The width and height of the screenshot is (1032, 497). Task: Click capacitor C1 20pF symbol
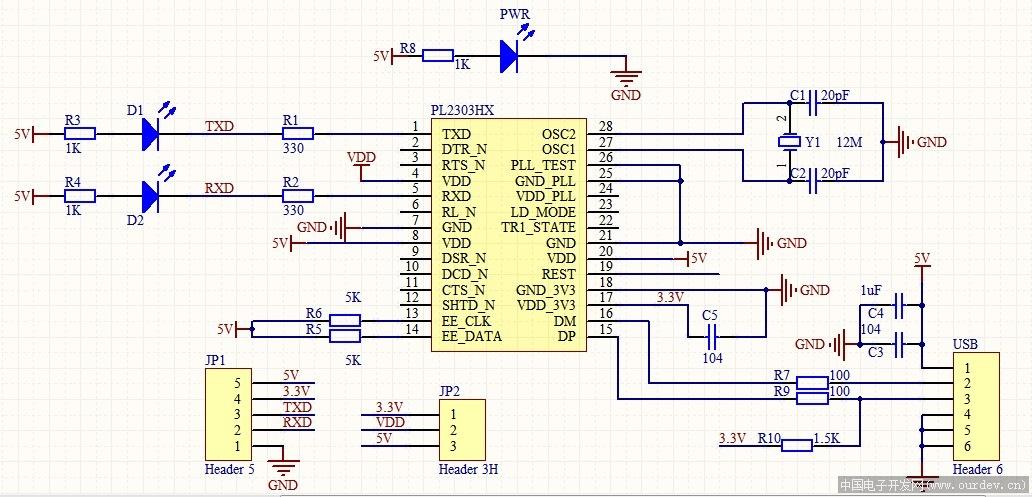pos(812,103)
